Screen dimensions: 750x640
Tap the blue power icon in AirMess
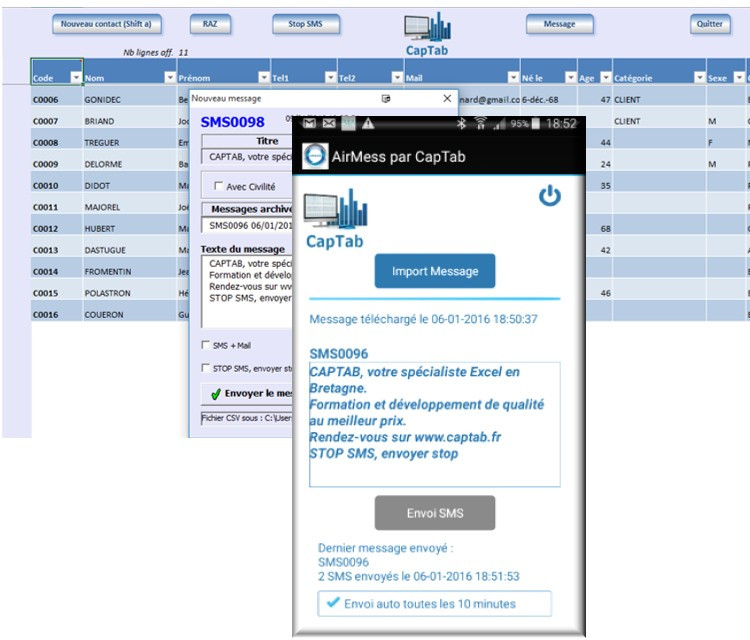[x=549, y=196]
